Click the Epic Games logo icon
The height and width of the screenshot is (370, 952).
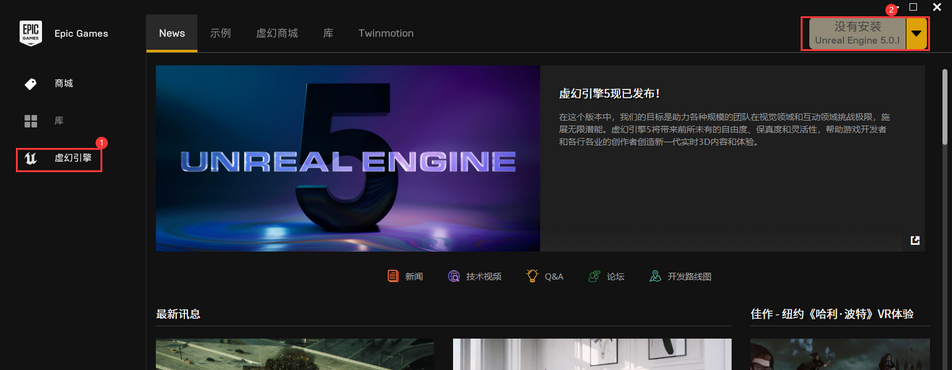tap(31, 33)
